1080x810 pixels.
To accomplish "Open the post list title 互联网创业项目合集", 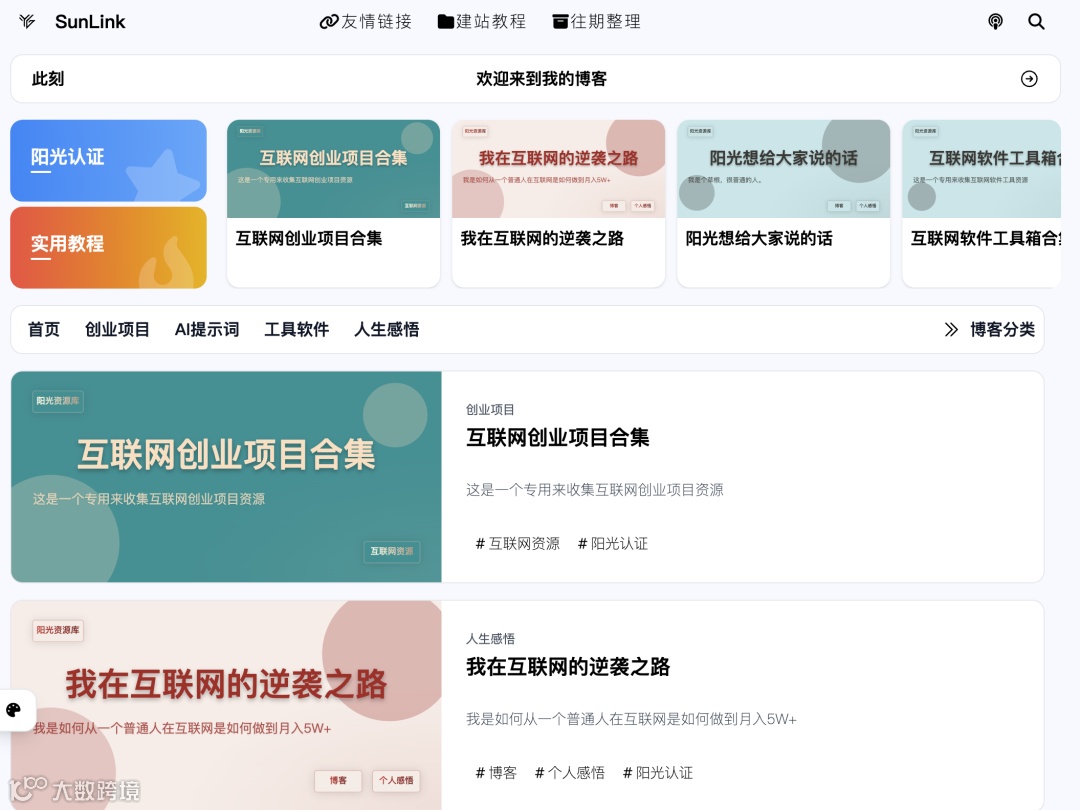I will tap(557, 437).
